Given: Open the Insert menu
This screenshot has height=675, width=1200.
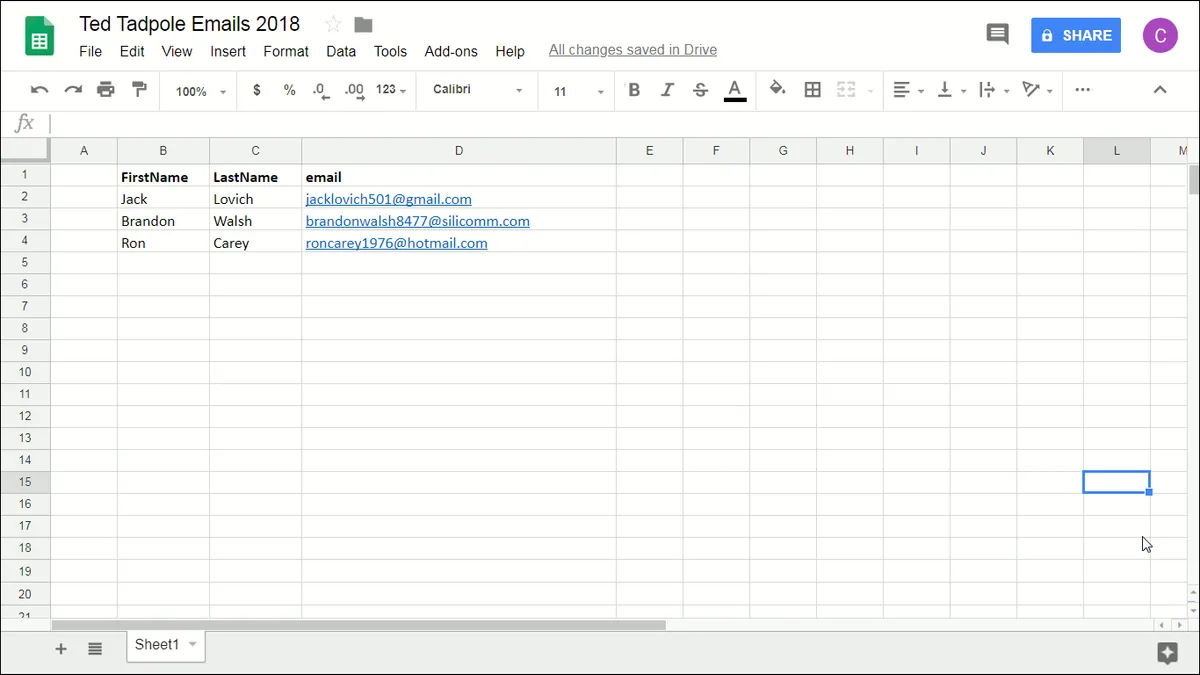Looking at the screenshot, I should [x=228, y=51].
